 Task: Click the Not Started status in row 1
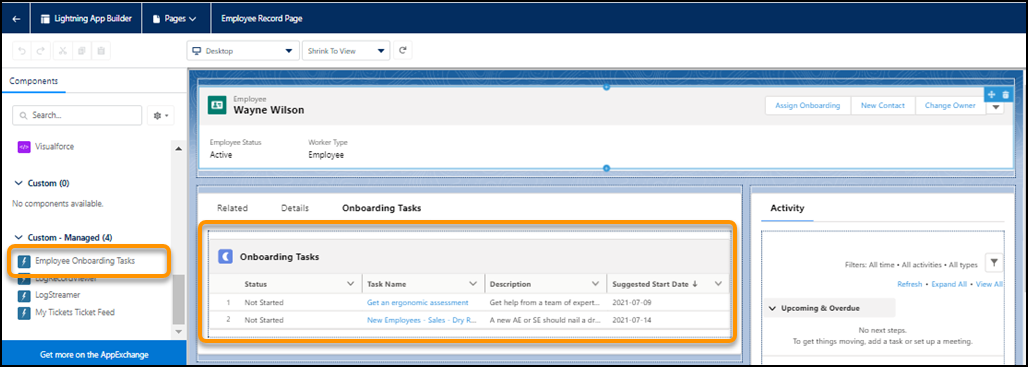[x=264, y=302]
